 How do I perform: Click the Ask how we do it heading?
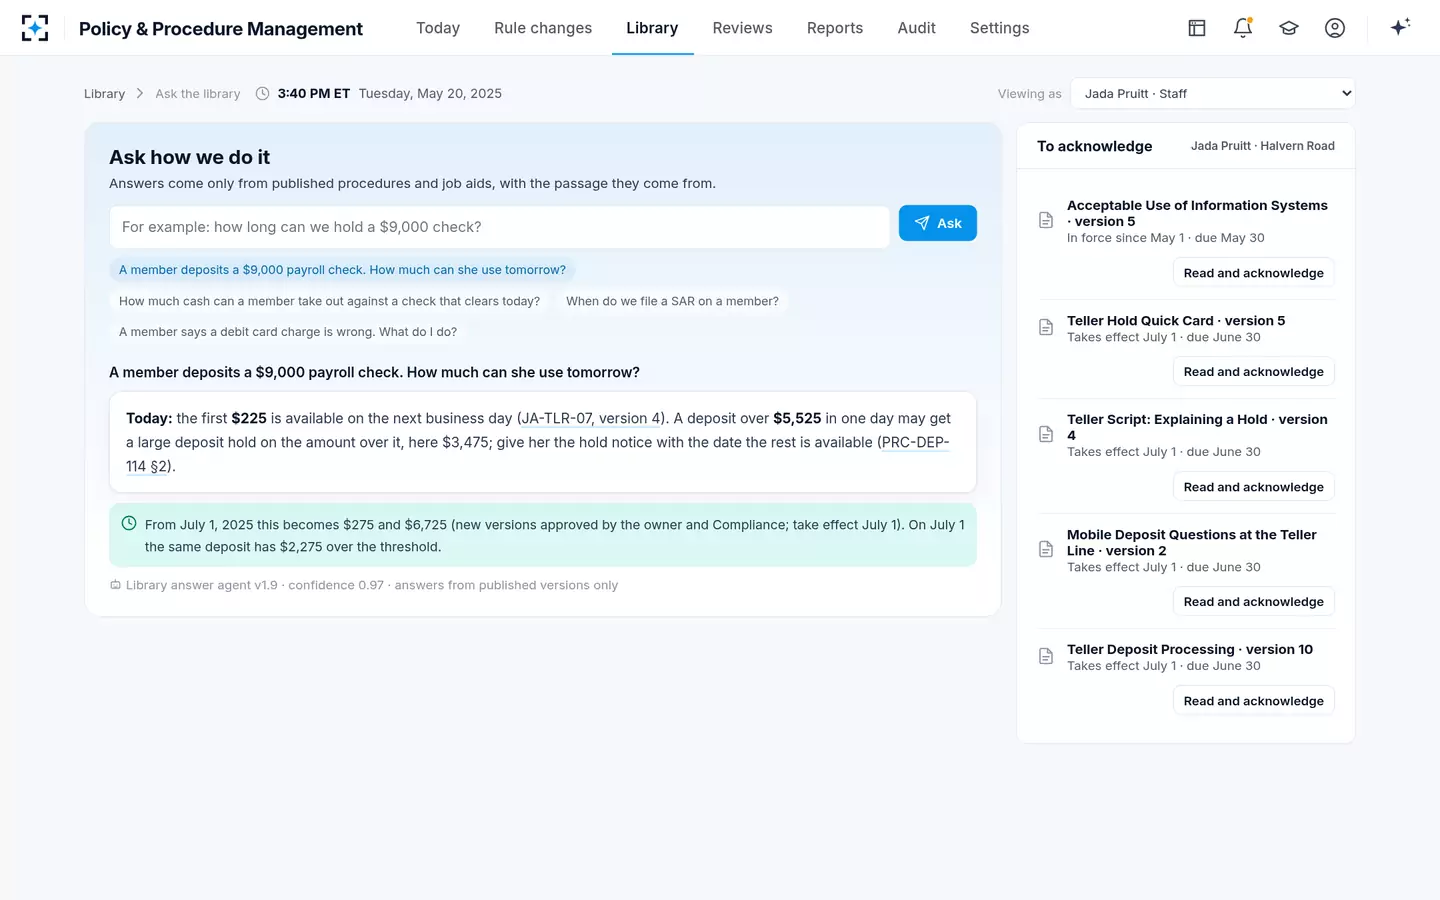click(189, 157)
